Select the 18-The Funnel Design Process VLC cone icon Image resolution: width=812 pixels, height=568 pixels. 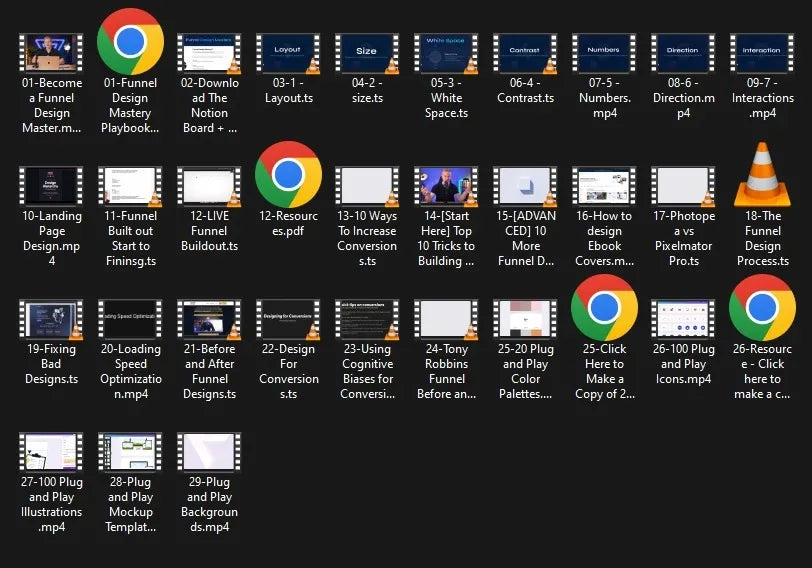click(762, 174)
